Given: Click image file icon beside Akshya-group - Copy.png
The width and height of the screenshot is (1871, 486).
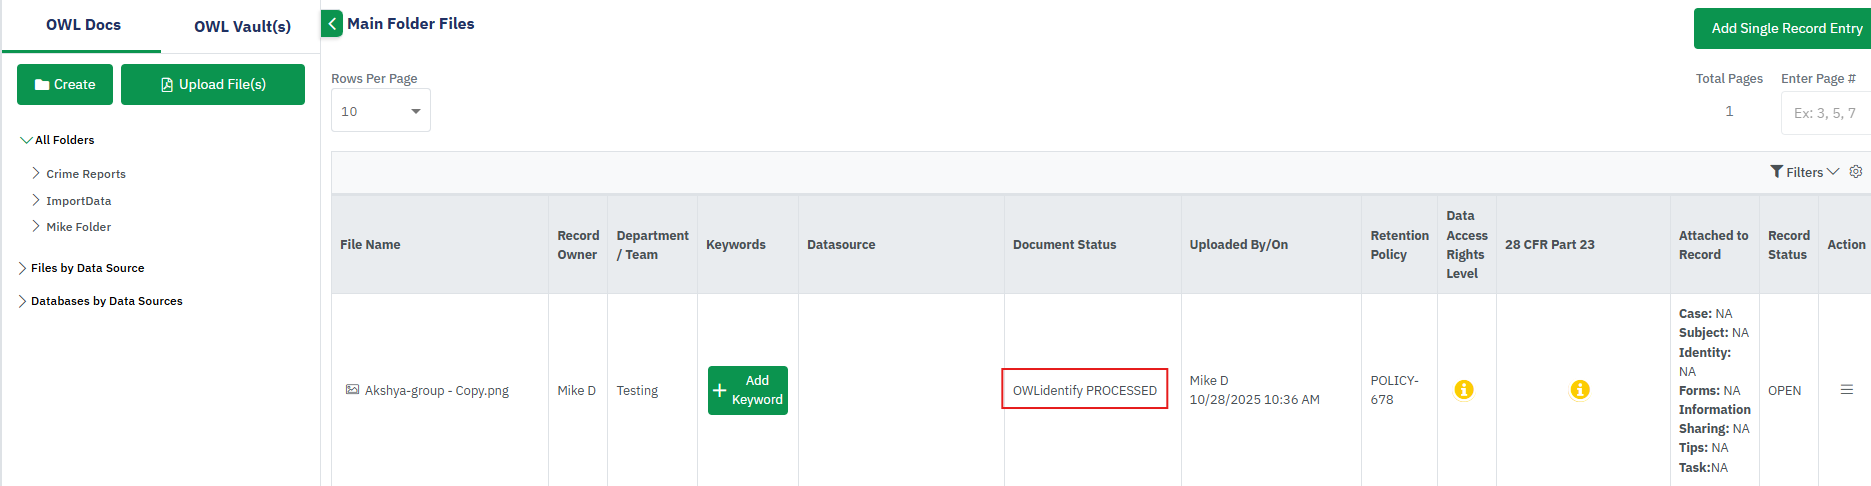Looking at the screenshot, I should (x=352, y=390).
